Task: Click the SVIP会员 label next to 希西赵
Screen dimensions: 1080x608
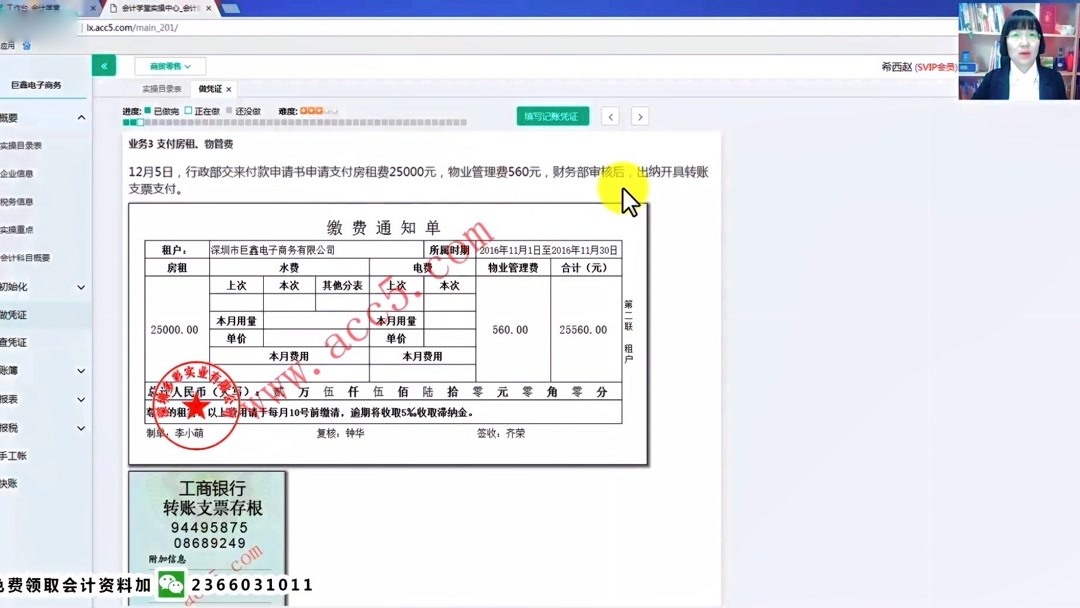Action: [x=938, y=66]
